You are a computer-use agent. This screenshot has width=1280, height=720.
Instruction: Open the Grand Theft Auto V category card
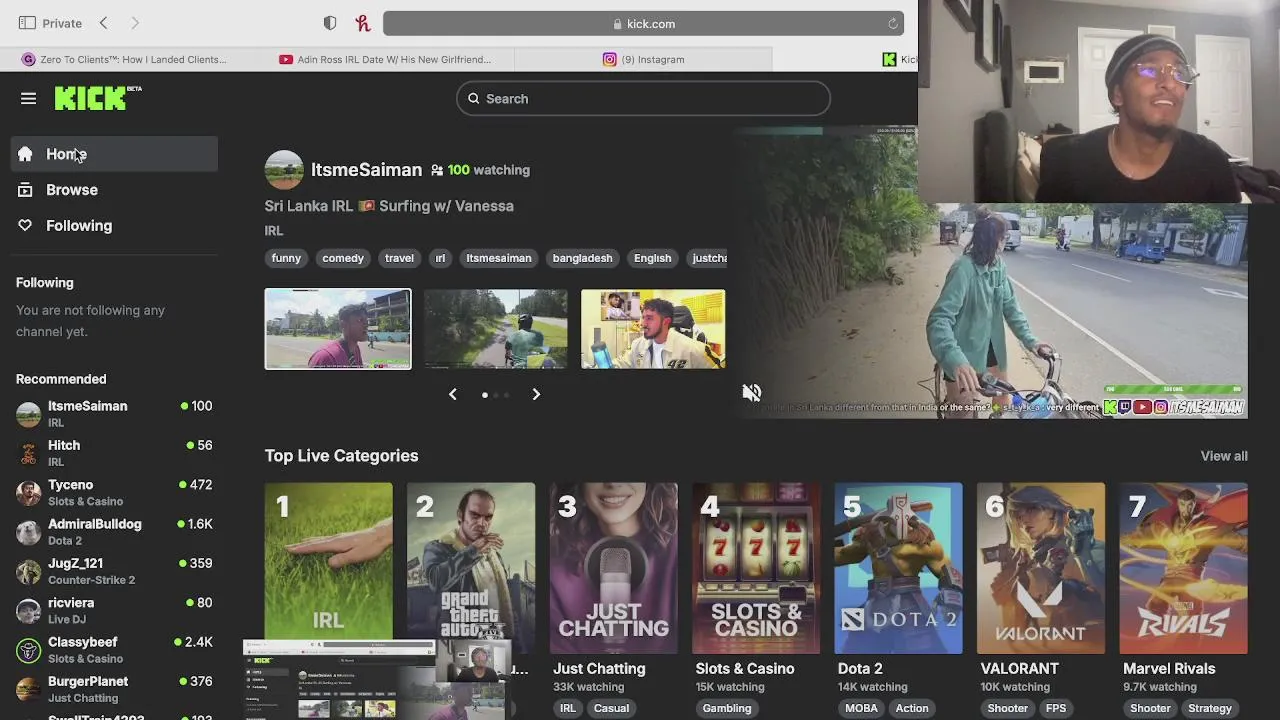(x=471, y=568)
